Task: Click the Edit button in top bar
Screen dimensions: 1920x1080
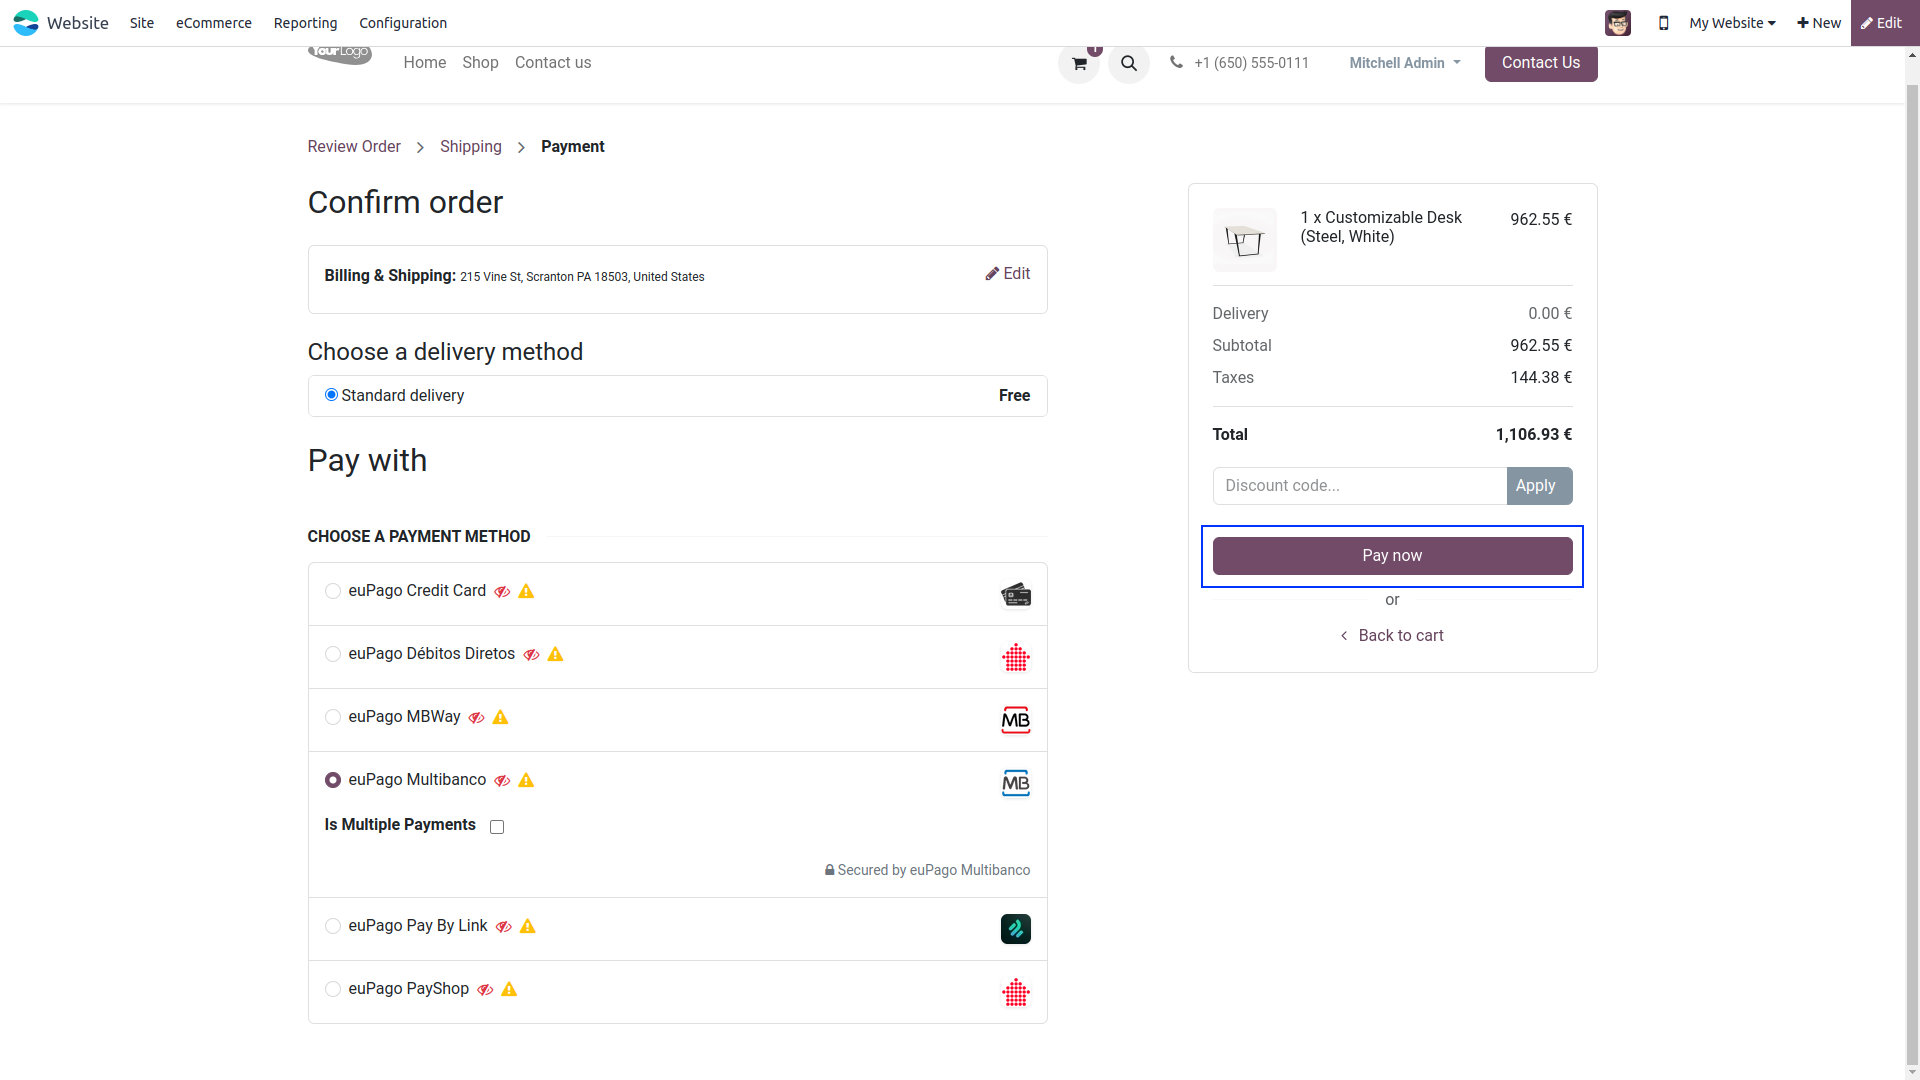Action: [x=1885, y=23]
